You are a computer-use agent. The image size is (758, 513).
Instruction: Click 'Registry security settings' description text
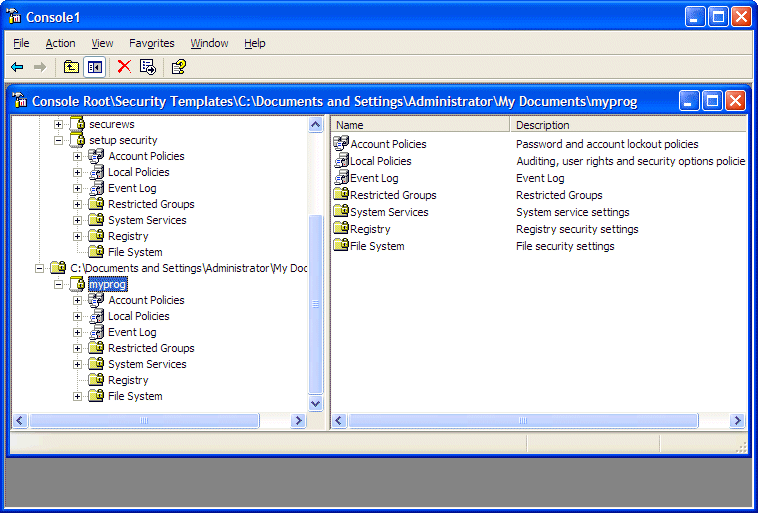577,229
